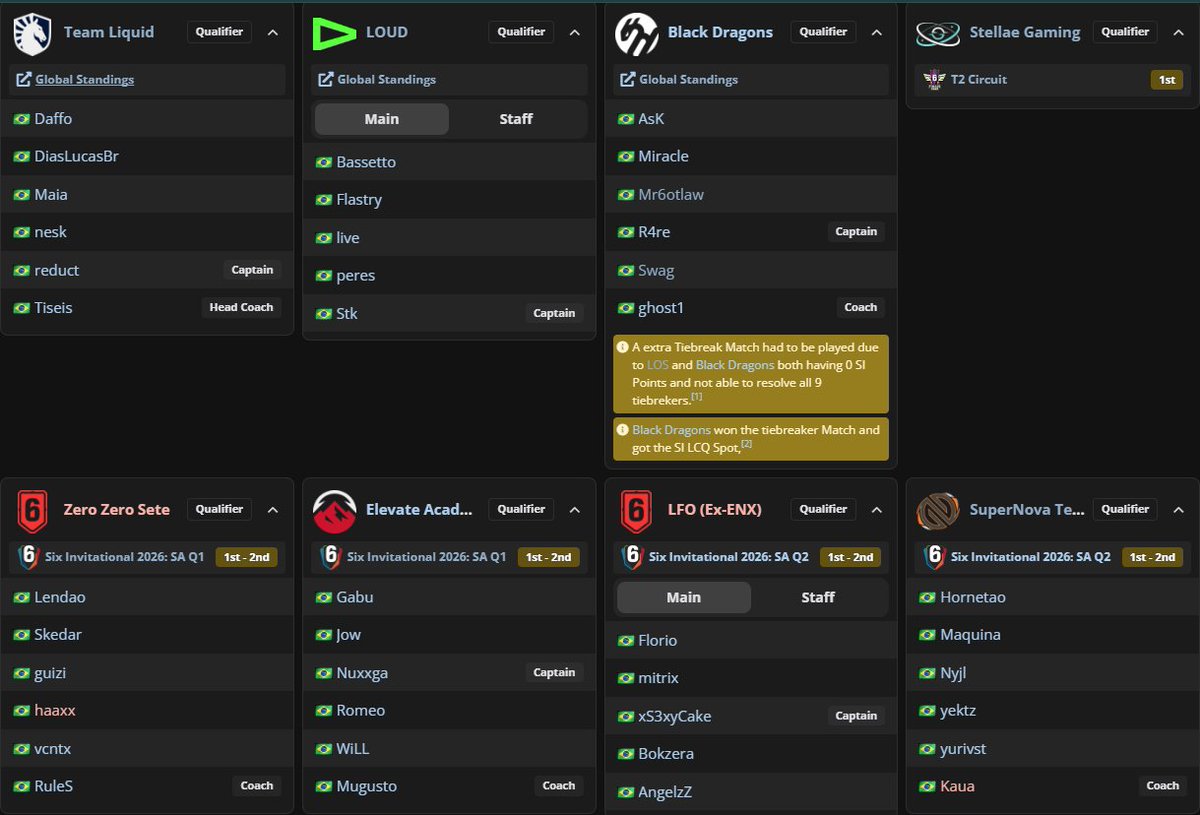Click Elevate Academy's SA Q1 tournament icon

coord(330,557)
